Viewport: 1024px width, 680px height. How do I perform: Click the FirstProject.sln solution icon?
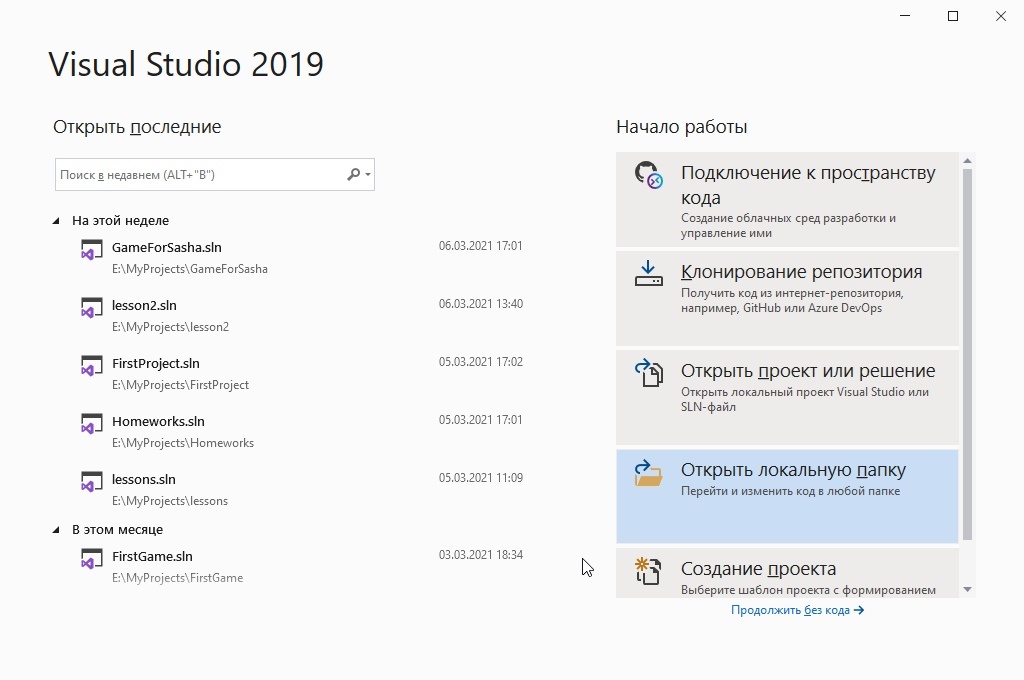pos(91,366)
